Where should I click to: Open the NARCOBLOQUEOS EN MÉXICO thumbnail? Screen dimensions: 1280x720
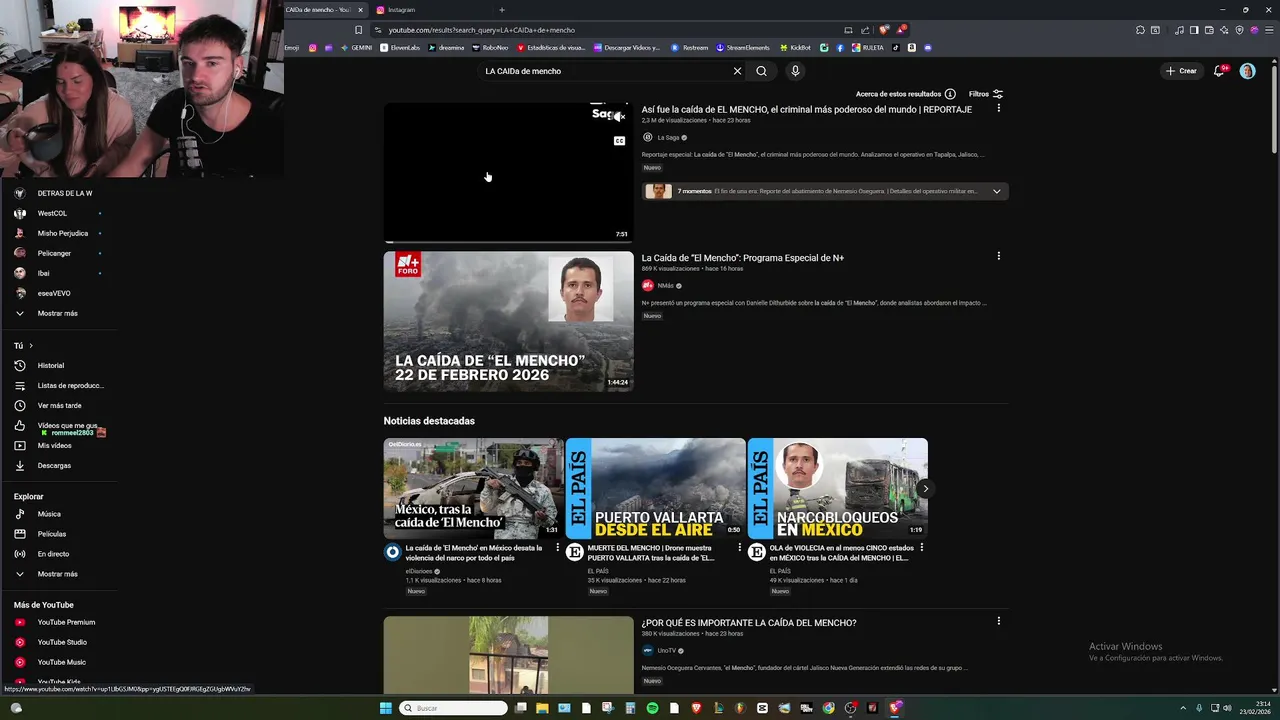(x=837, y=489)
